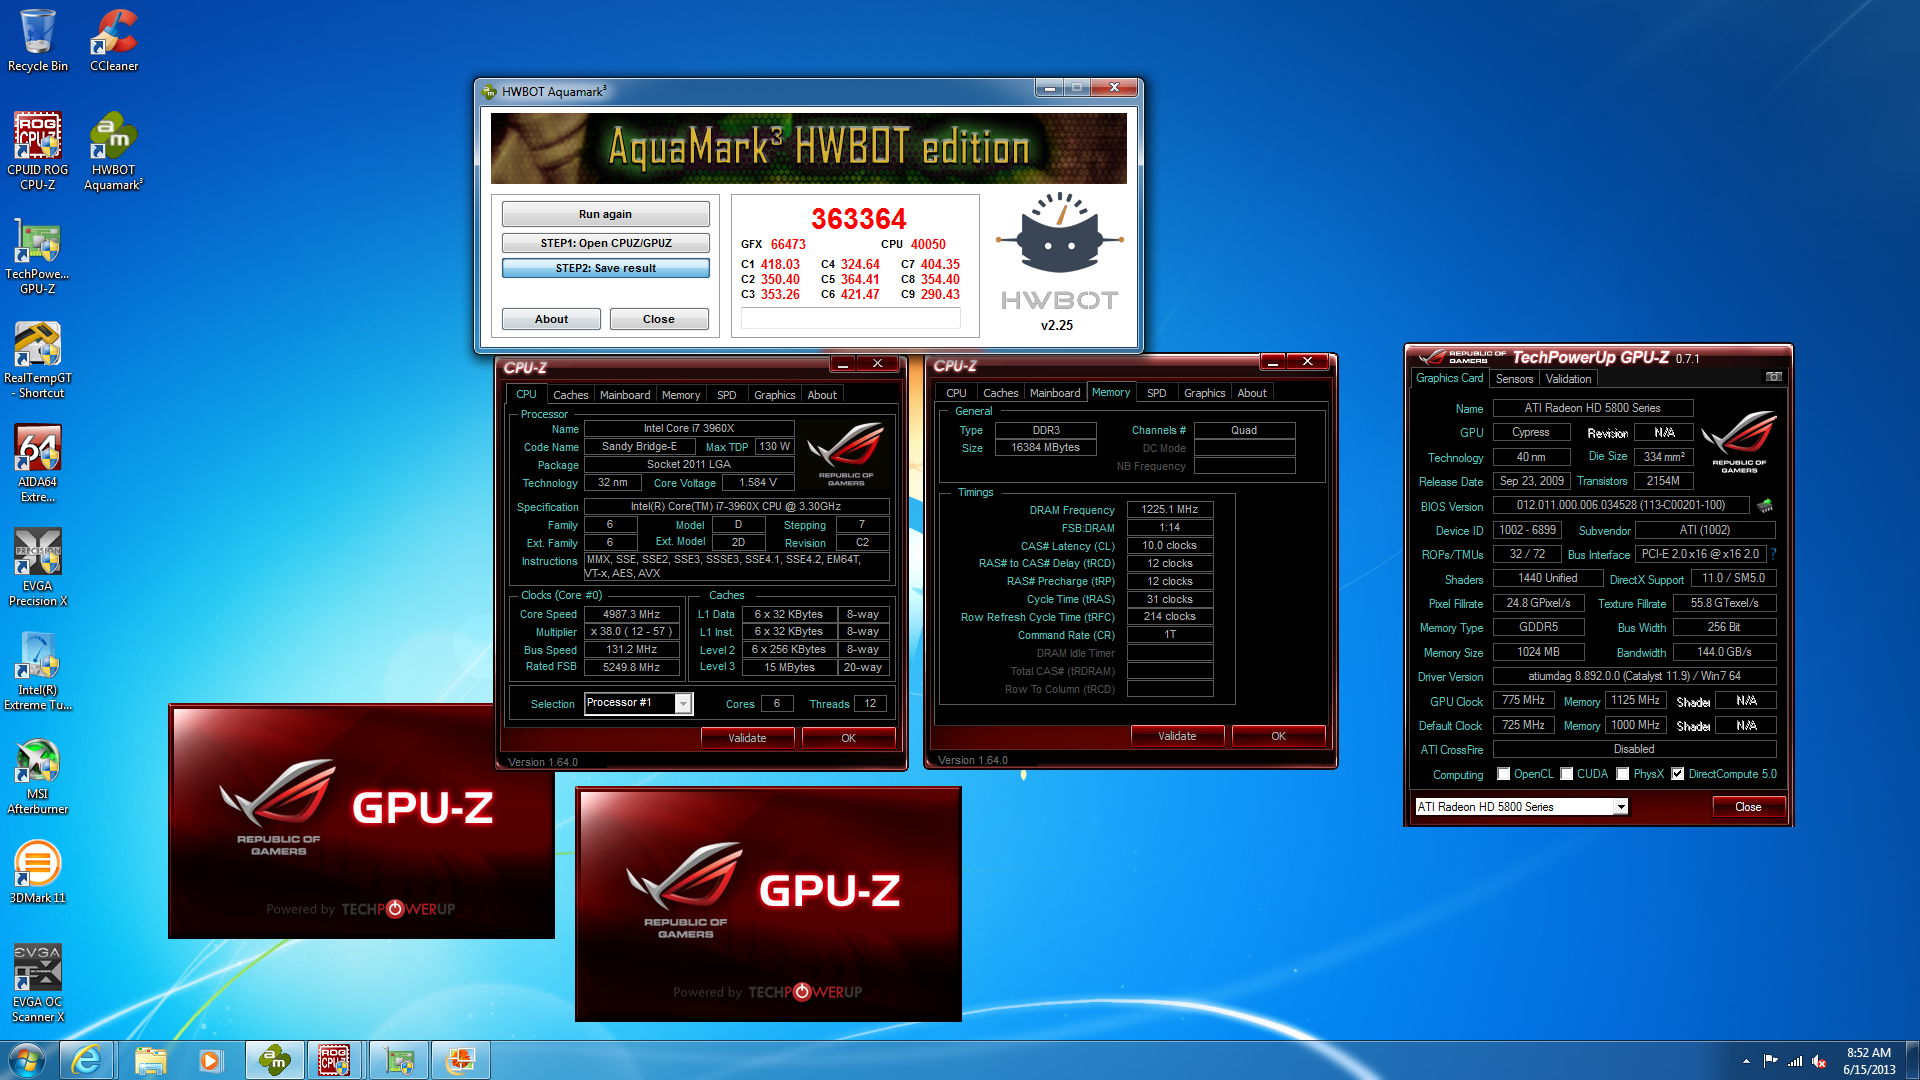
Task: Launch EVGA OC Scanner X icon
Action: (38, 983)
